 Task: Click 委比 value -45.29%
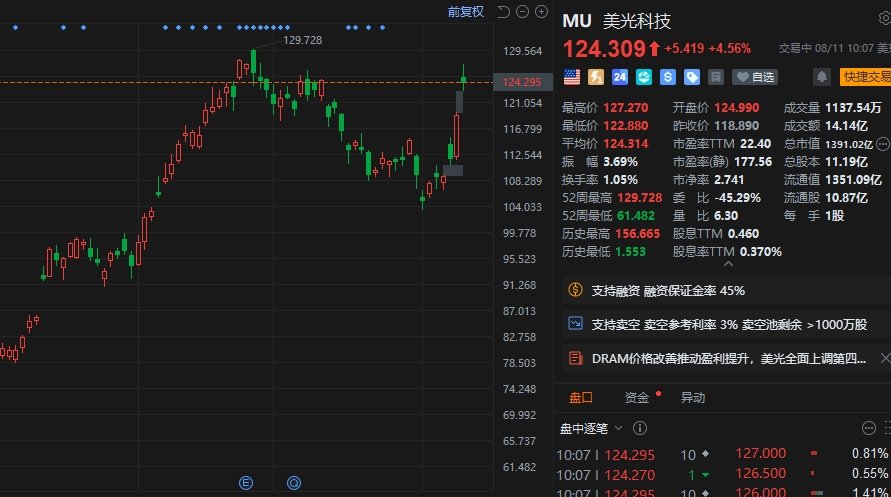[x=738, y=198]
